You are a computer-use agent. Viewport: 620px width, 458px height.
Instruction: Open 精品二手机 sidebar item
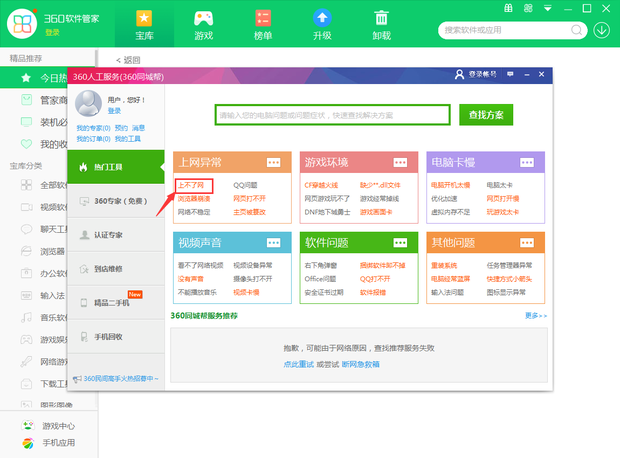(x=116, y=302)
